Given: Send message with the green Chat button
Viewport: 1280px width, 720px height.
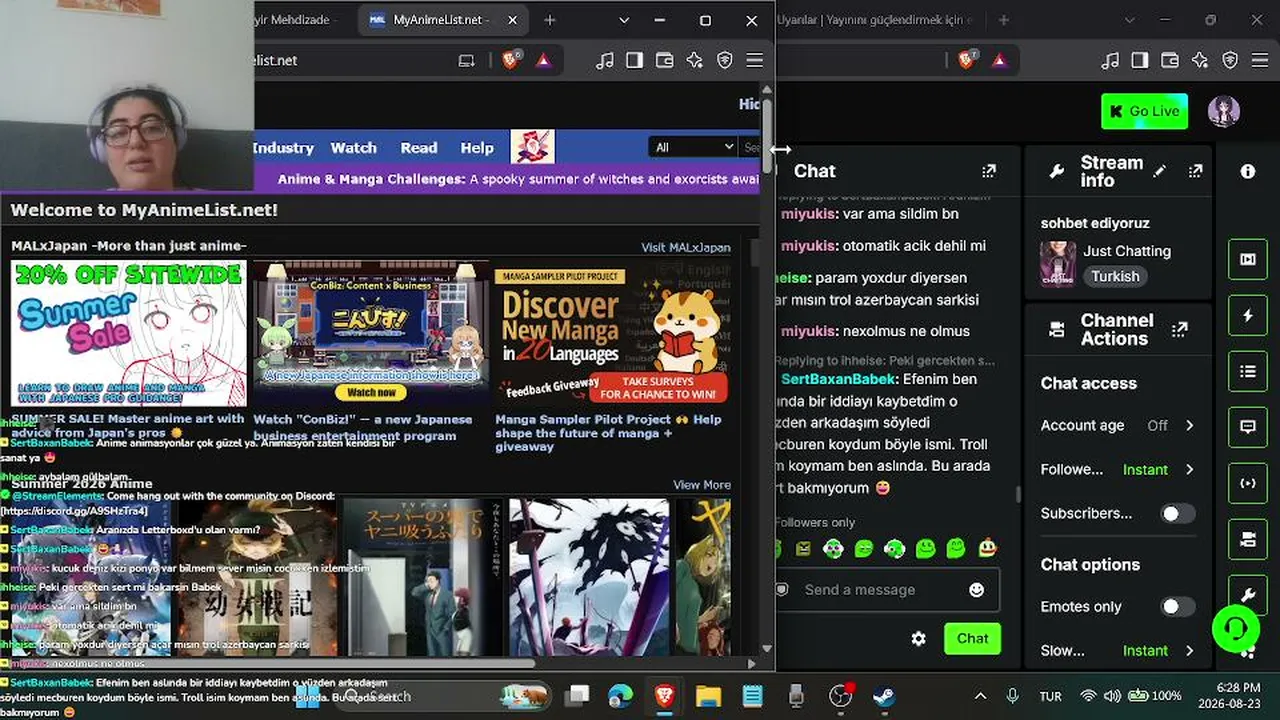Looking at the screenshot, I should coord(972,639).
